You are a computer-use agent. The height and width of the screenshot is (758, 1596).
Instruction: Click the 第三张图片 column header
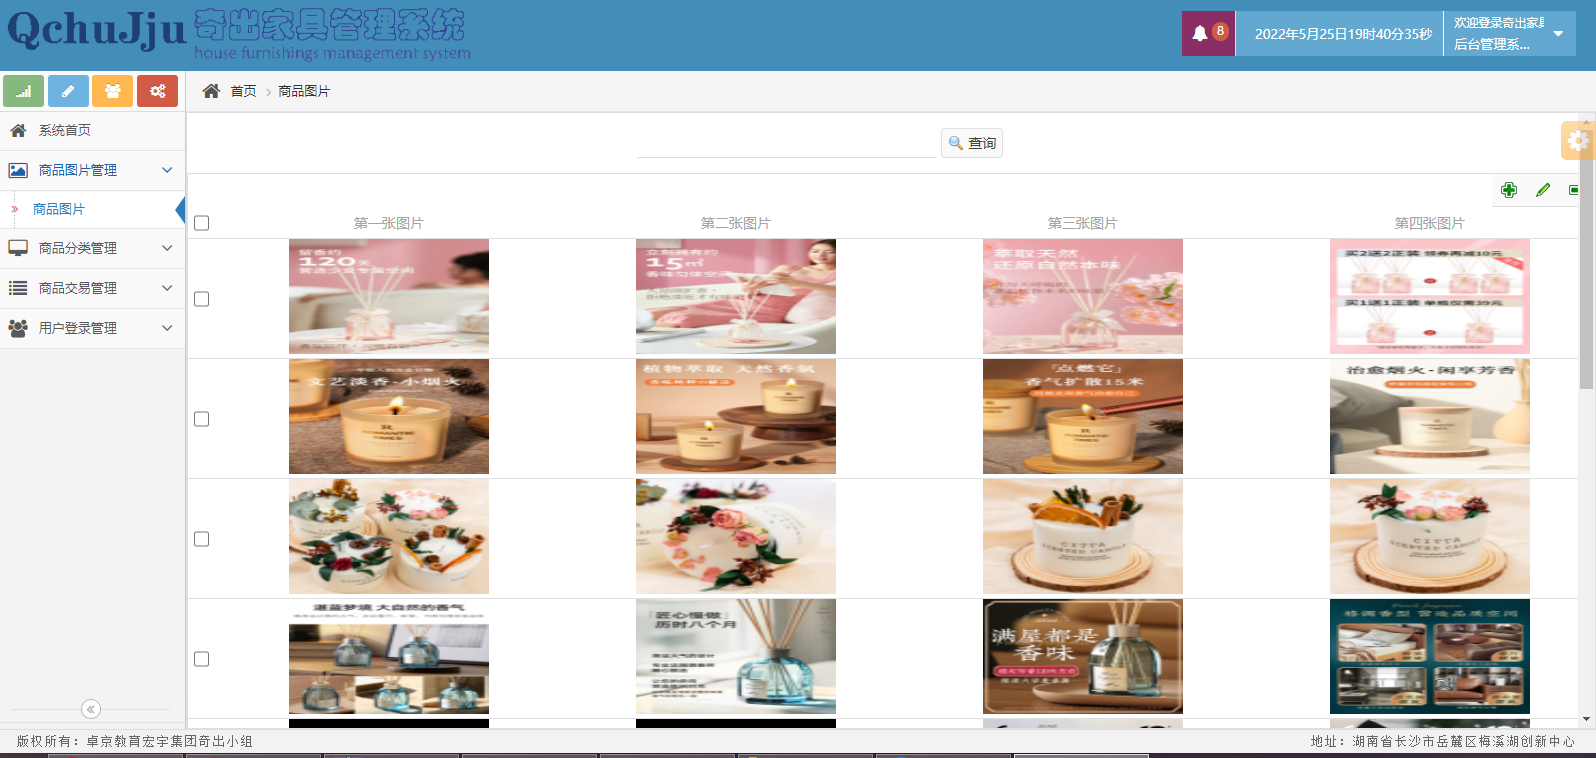tap(1083, 223)
